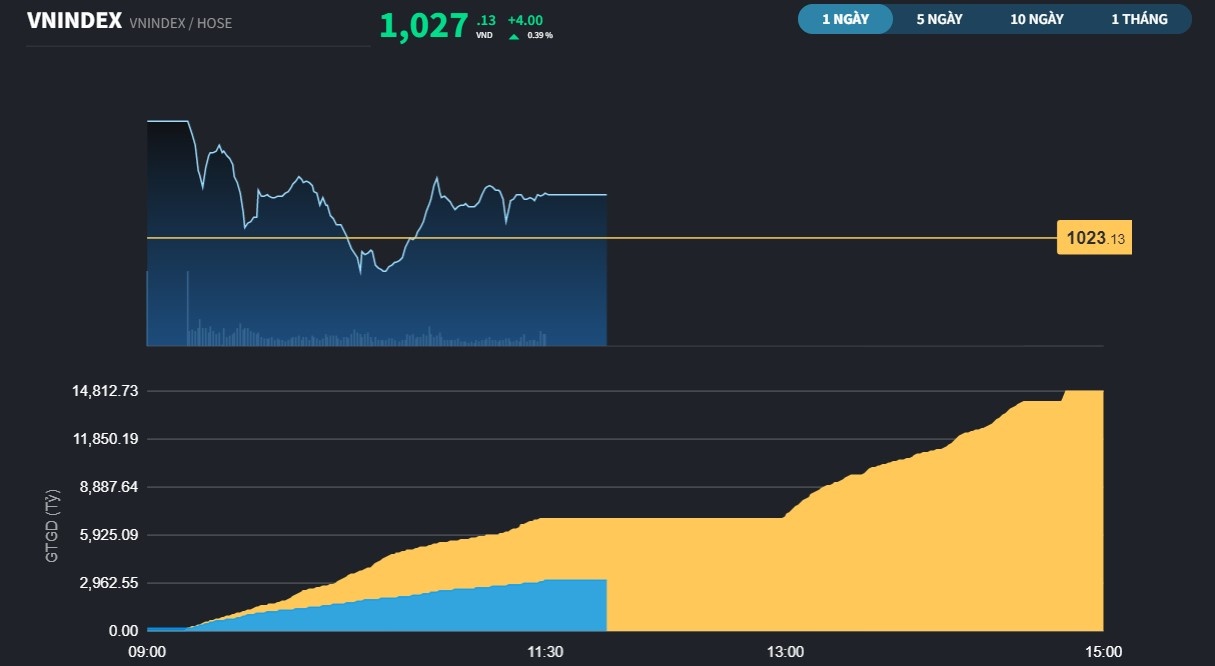This screenshot has height=666, width=1215.
Task: Switch to the 5 NGÀY tab
Action: [939, 19]
